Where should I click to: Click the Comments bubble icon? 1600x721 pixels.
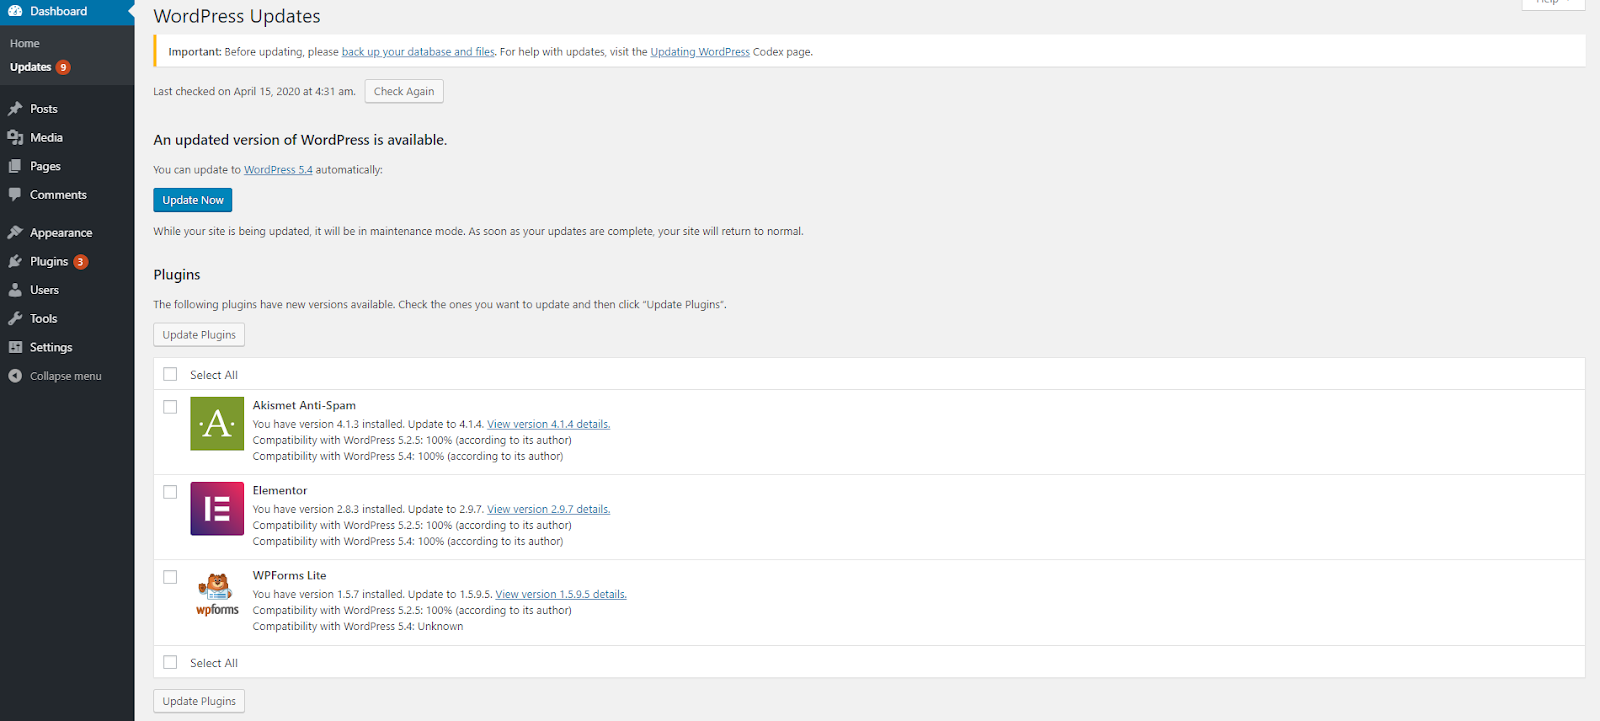15,195
